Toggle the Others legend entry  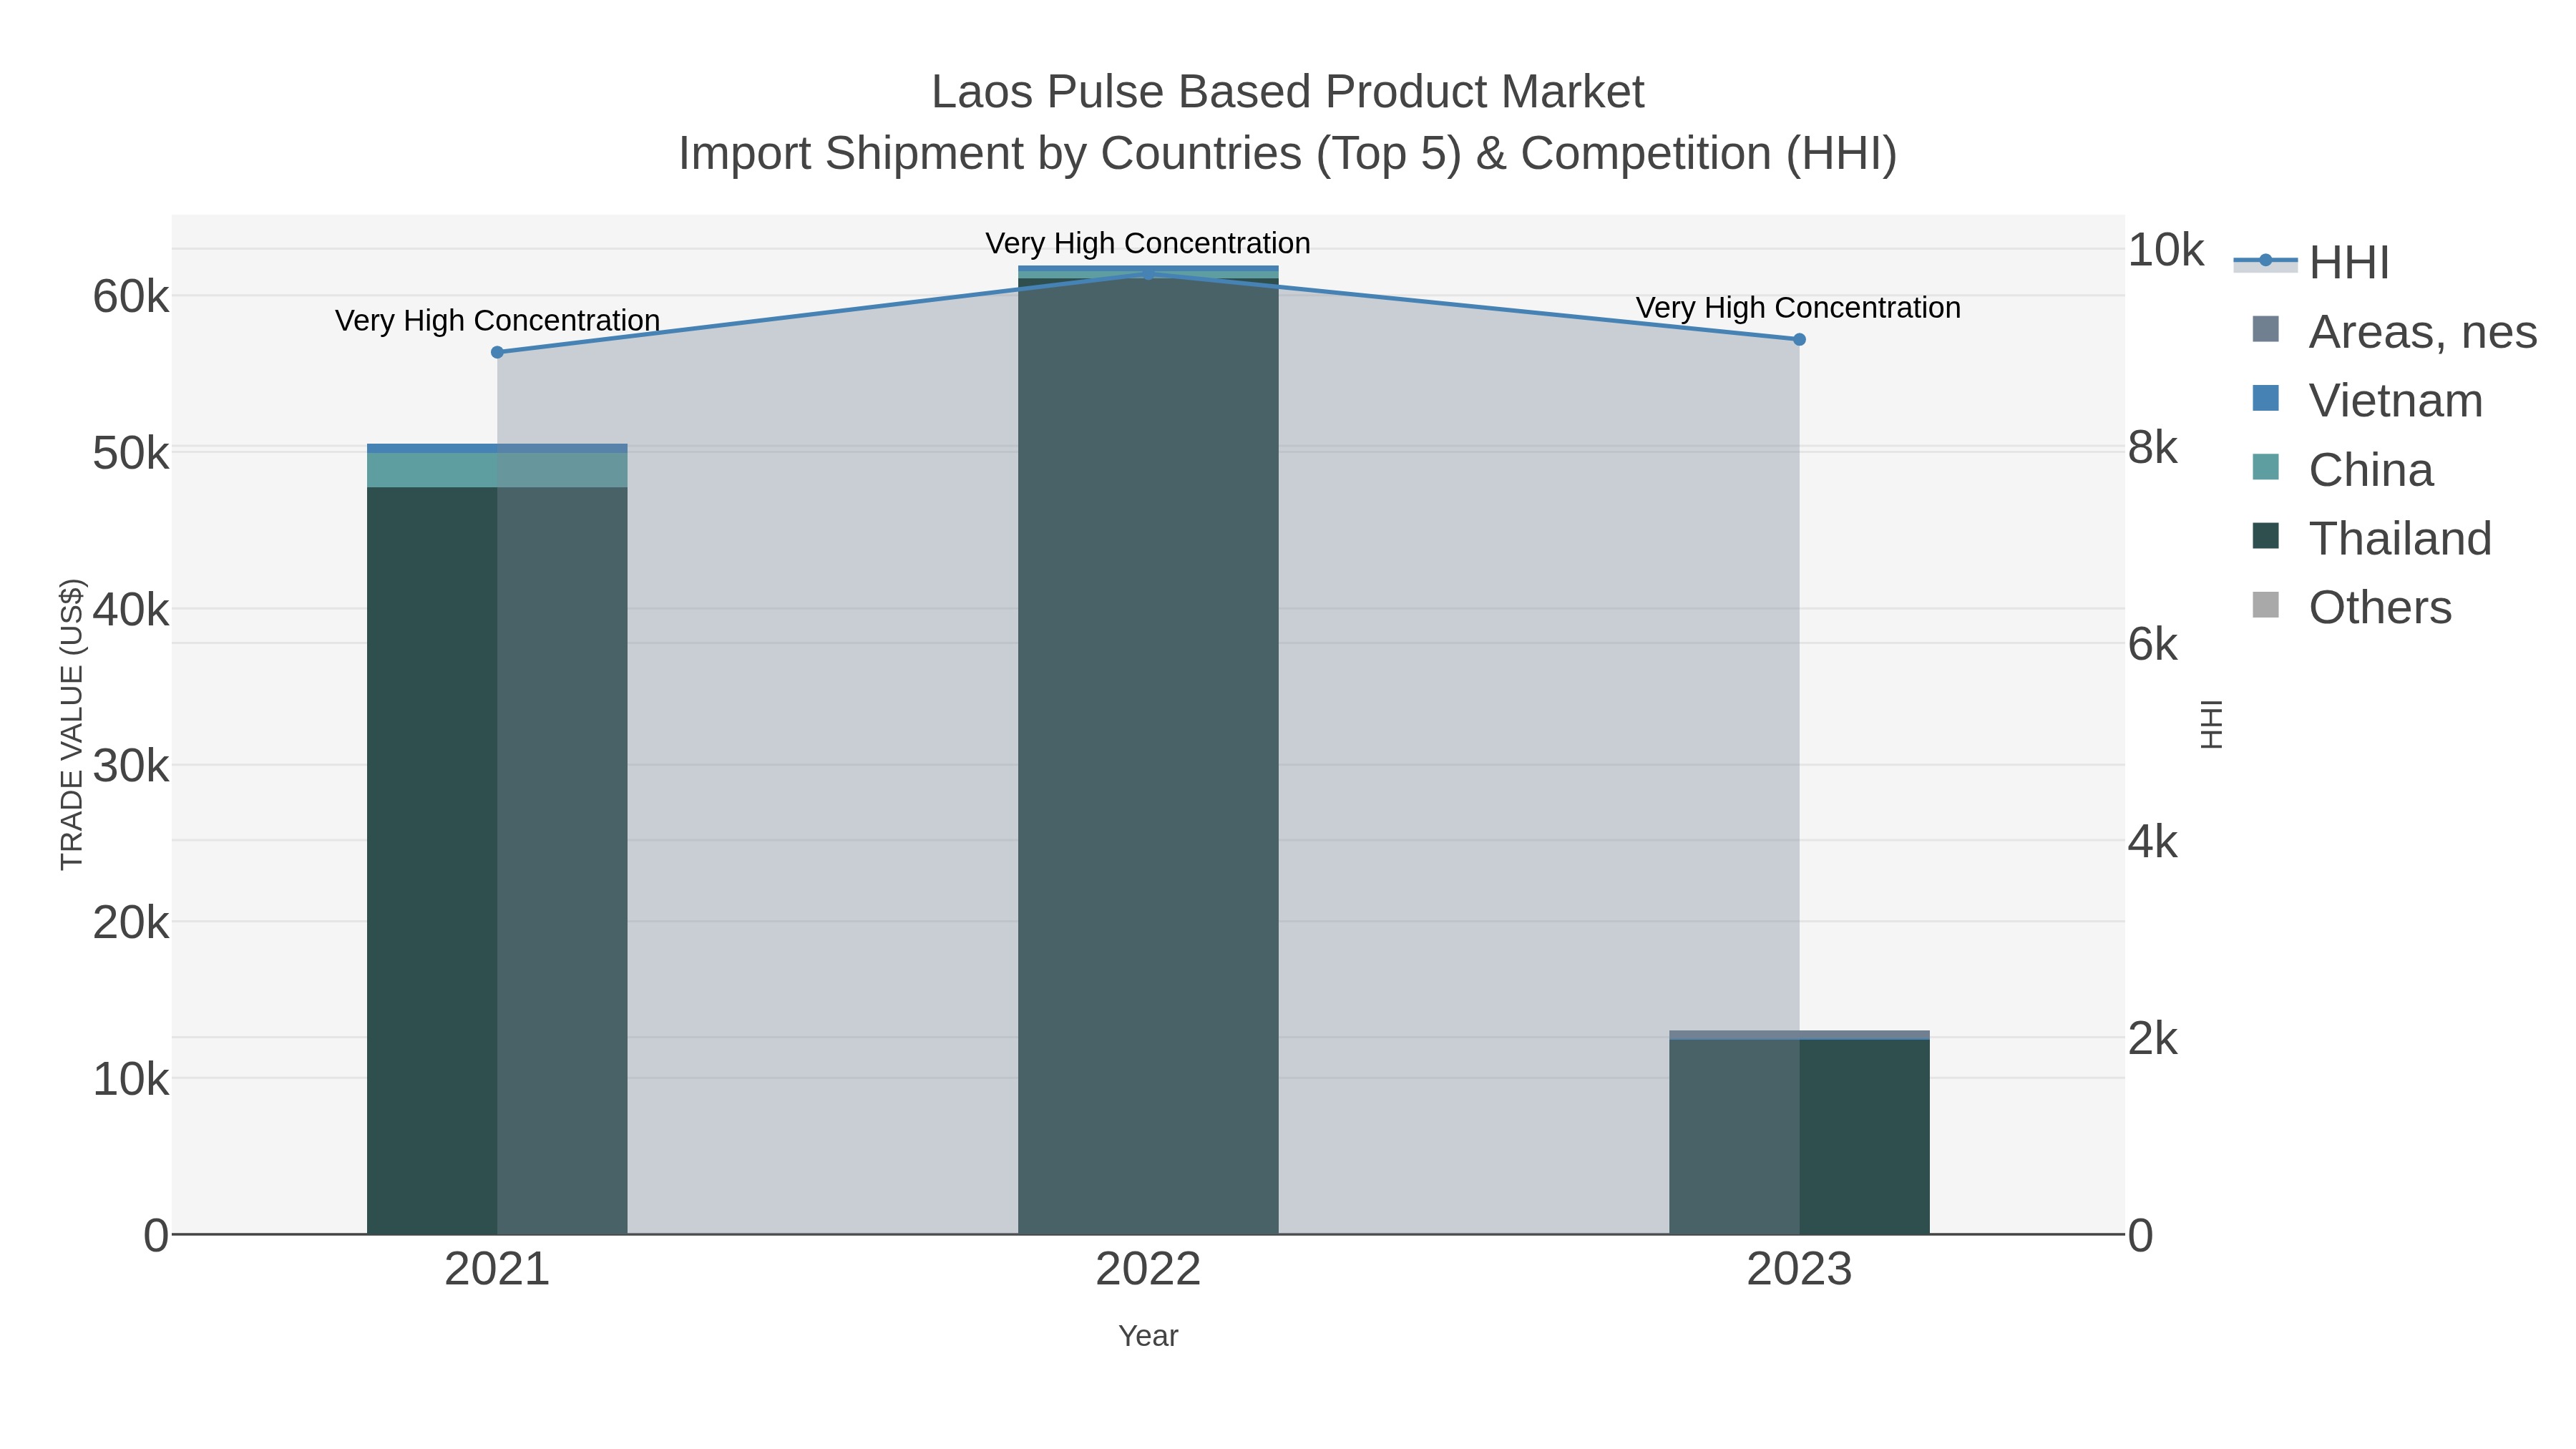coord(2351,607)
